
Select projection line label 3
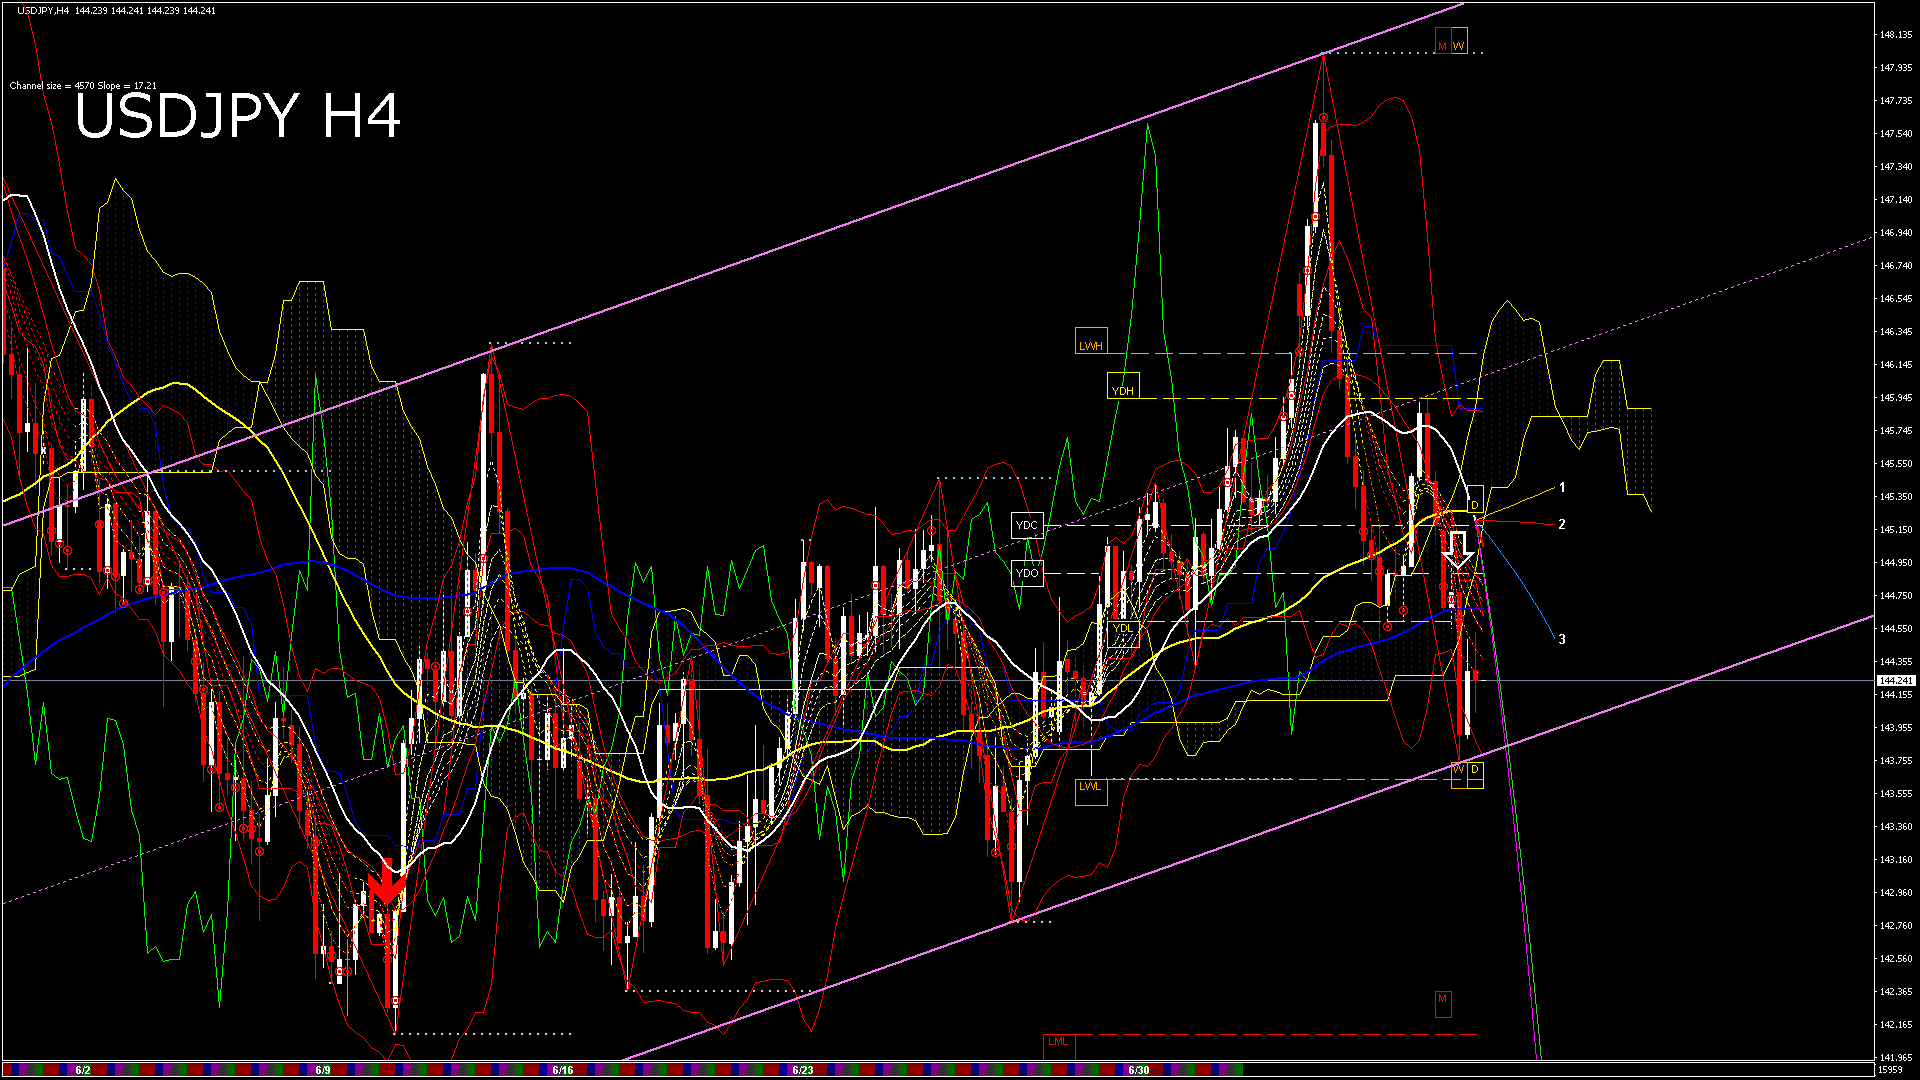1562,639
